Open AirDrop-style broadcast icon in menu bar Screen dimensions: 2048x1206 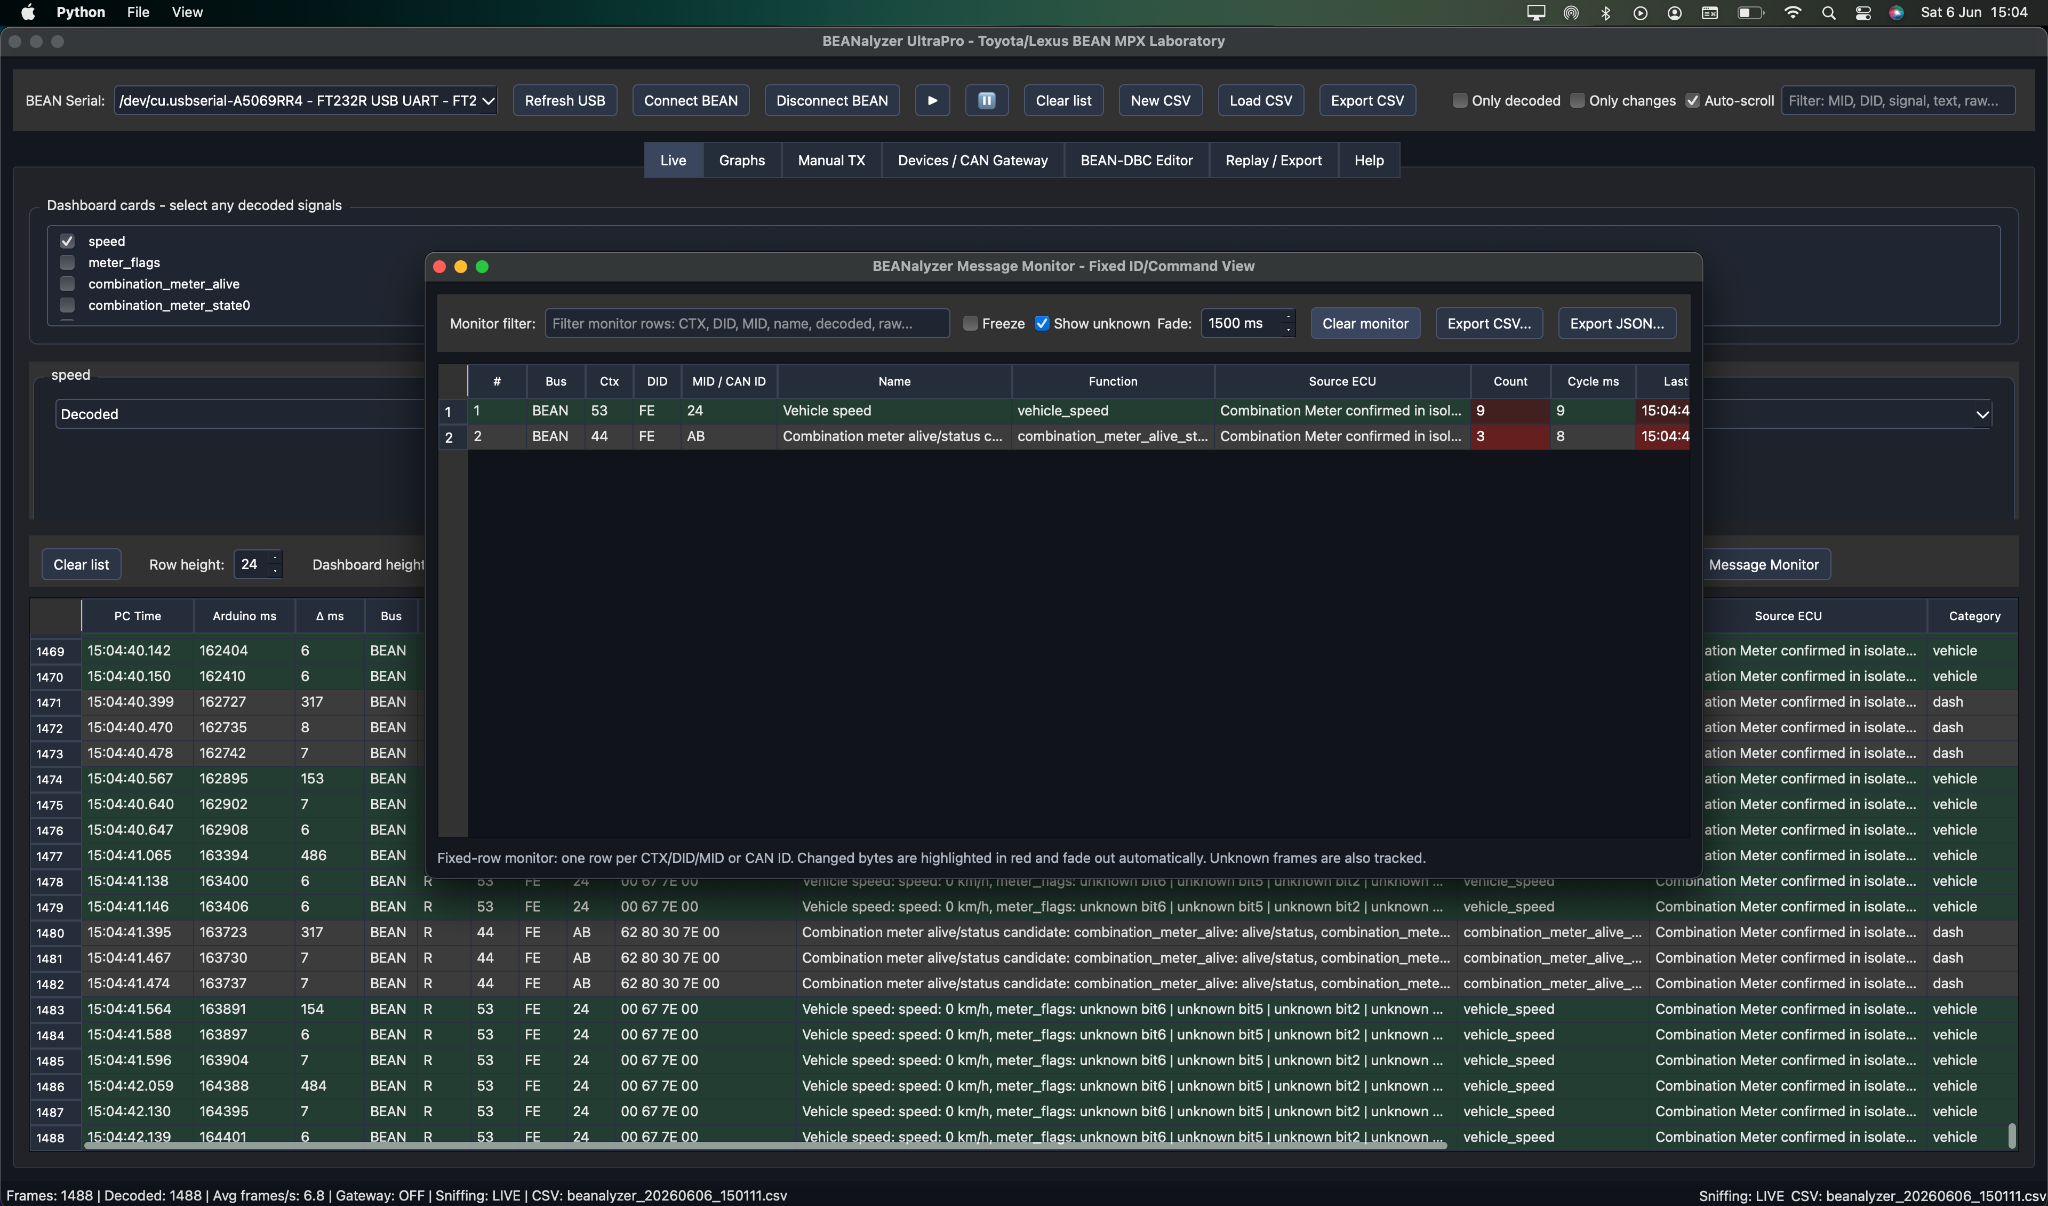click(1571, 12)
